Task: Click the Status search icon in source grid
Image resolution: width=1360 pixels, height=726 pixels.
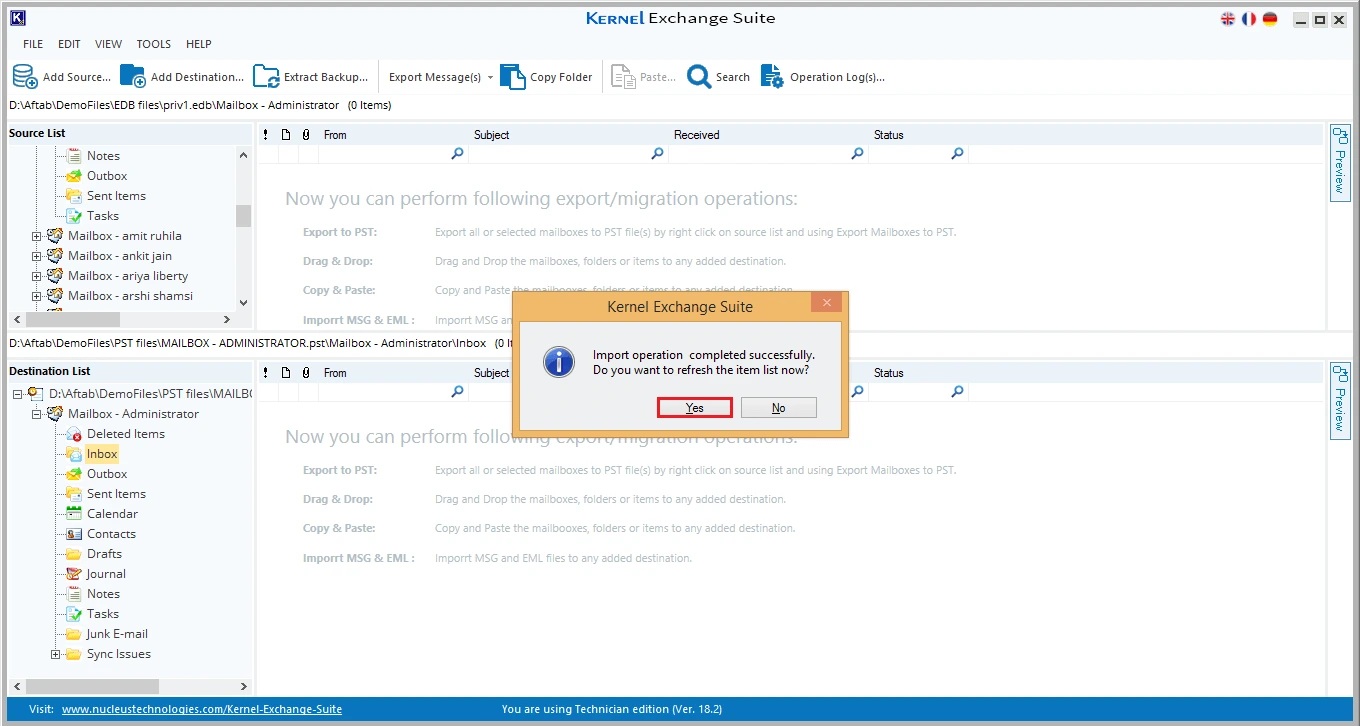Action: [x=957, y=154]
